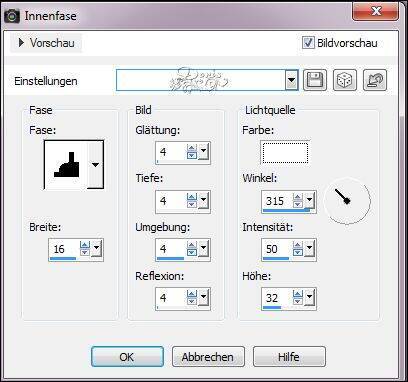Open the Höhe slider dropdown arrow
The height and width of the screenshot is (382, 408).
tap(309, 297)
